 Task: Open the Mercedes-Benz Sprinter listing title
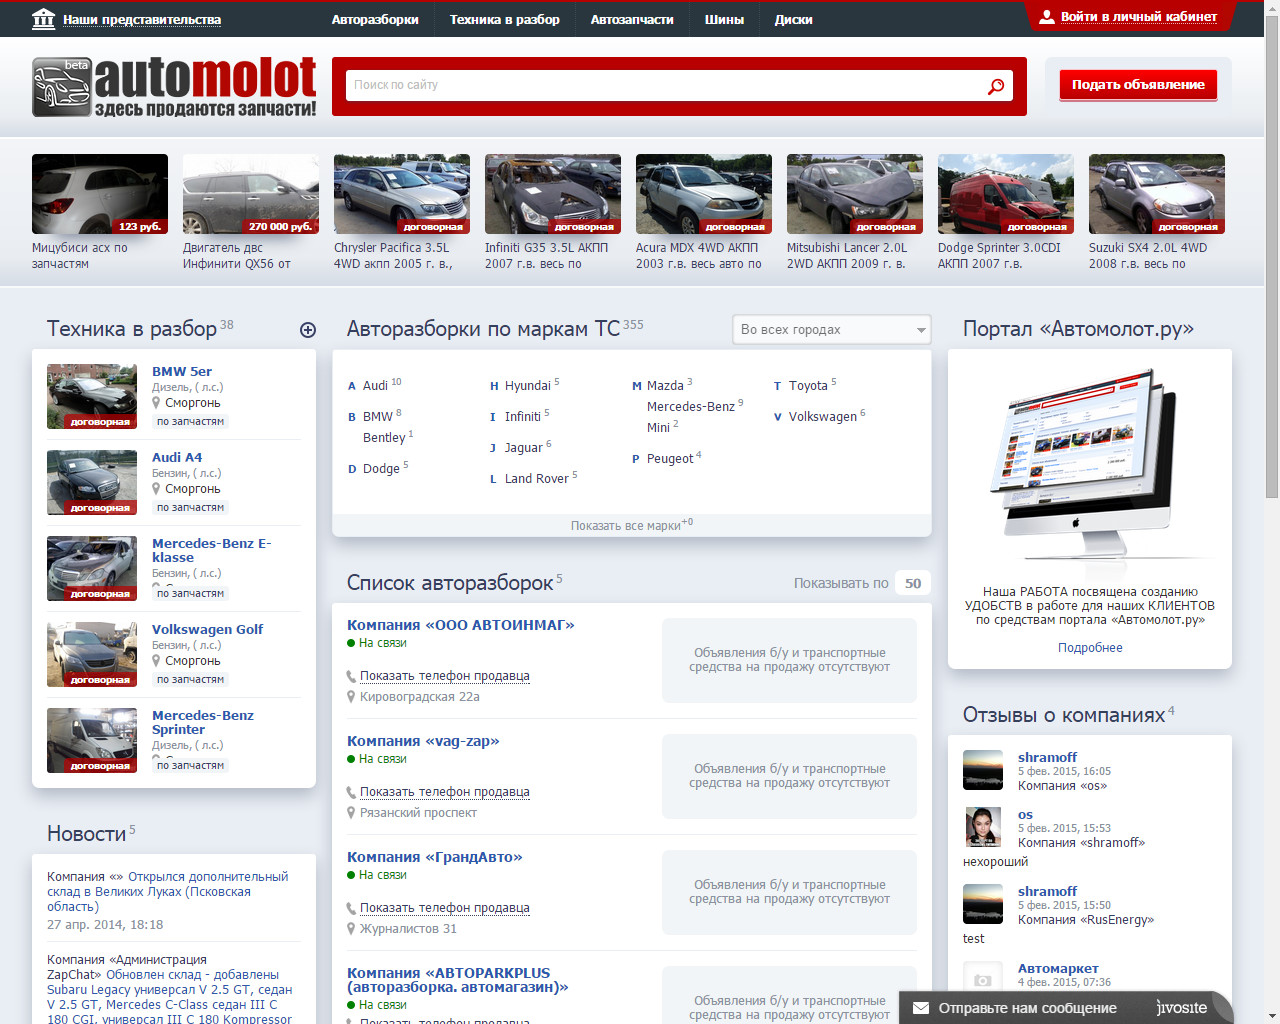tap(203, 723)
